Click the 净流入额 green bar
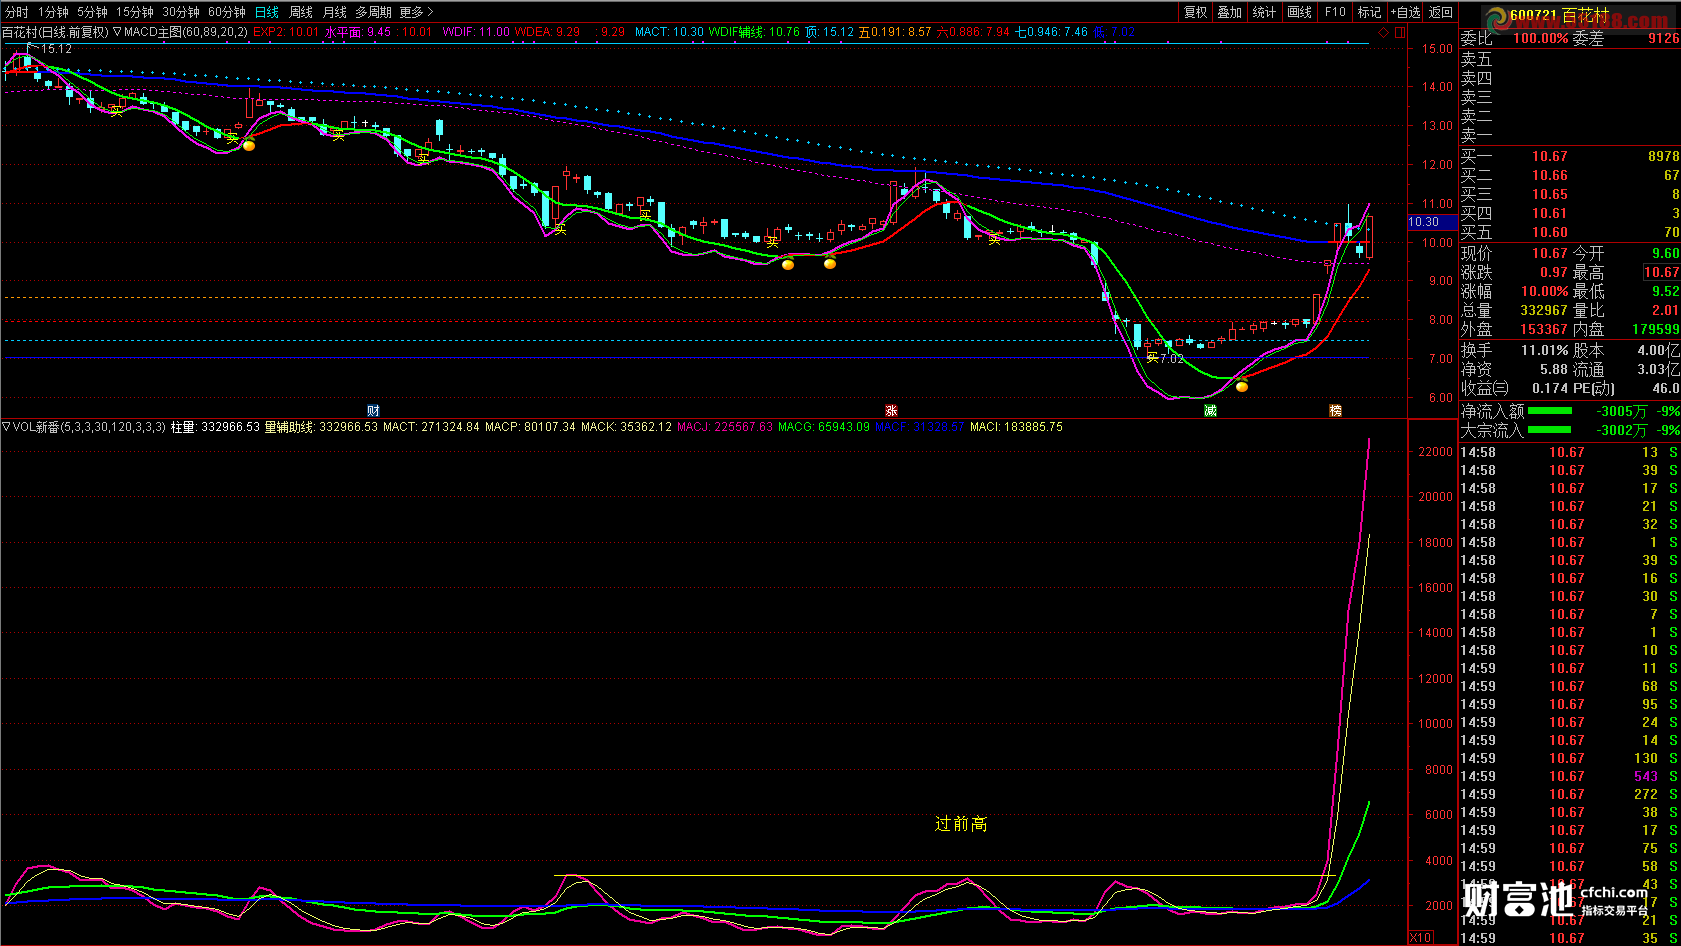This screenshot has height=946, width=1681. coord(1549,411)
